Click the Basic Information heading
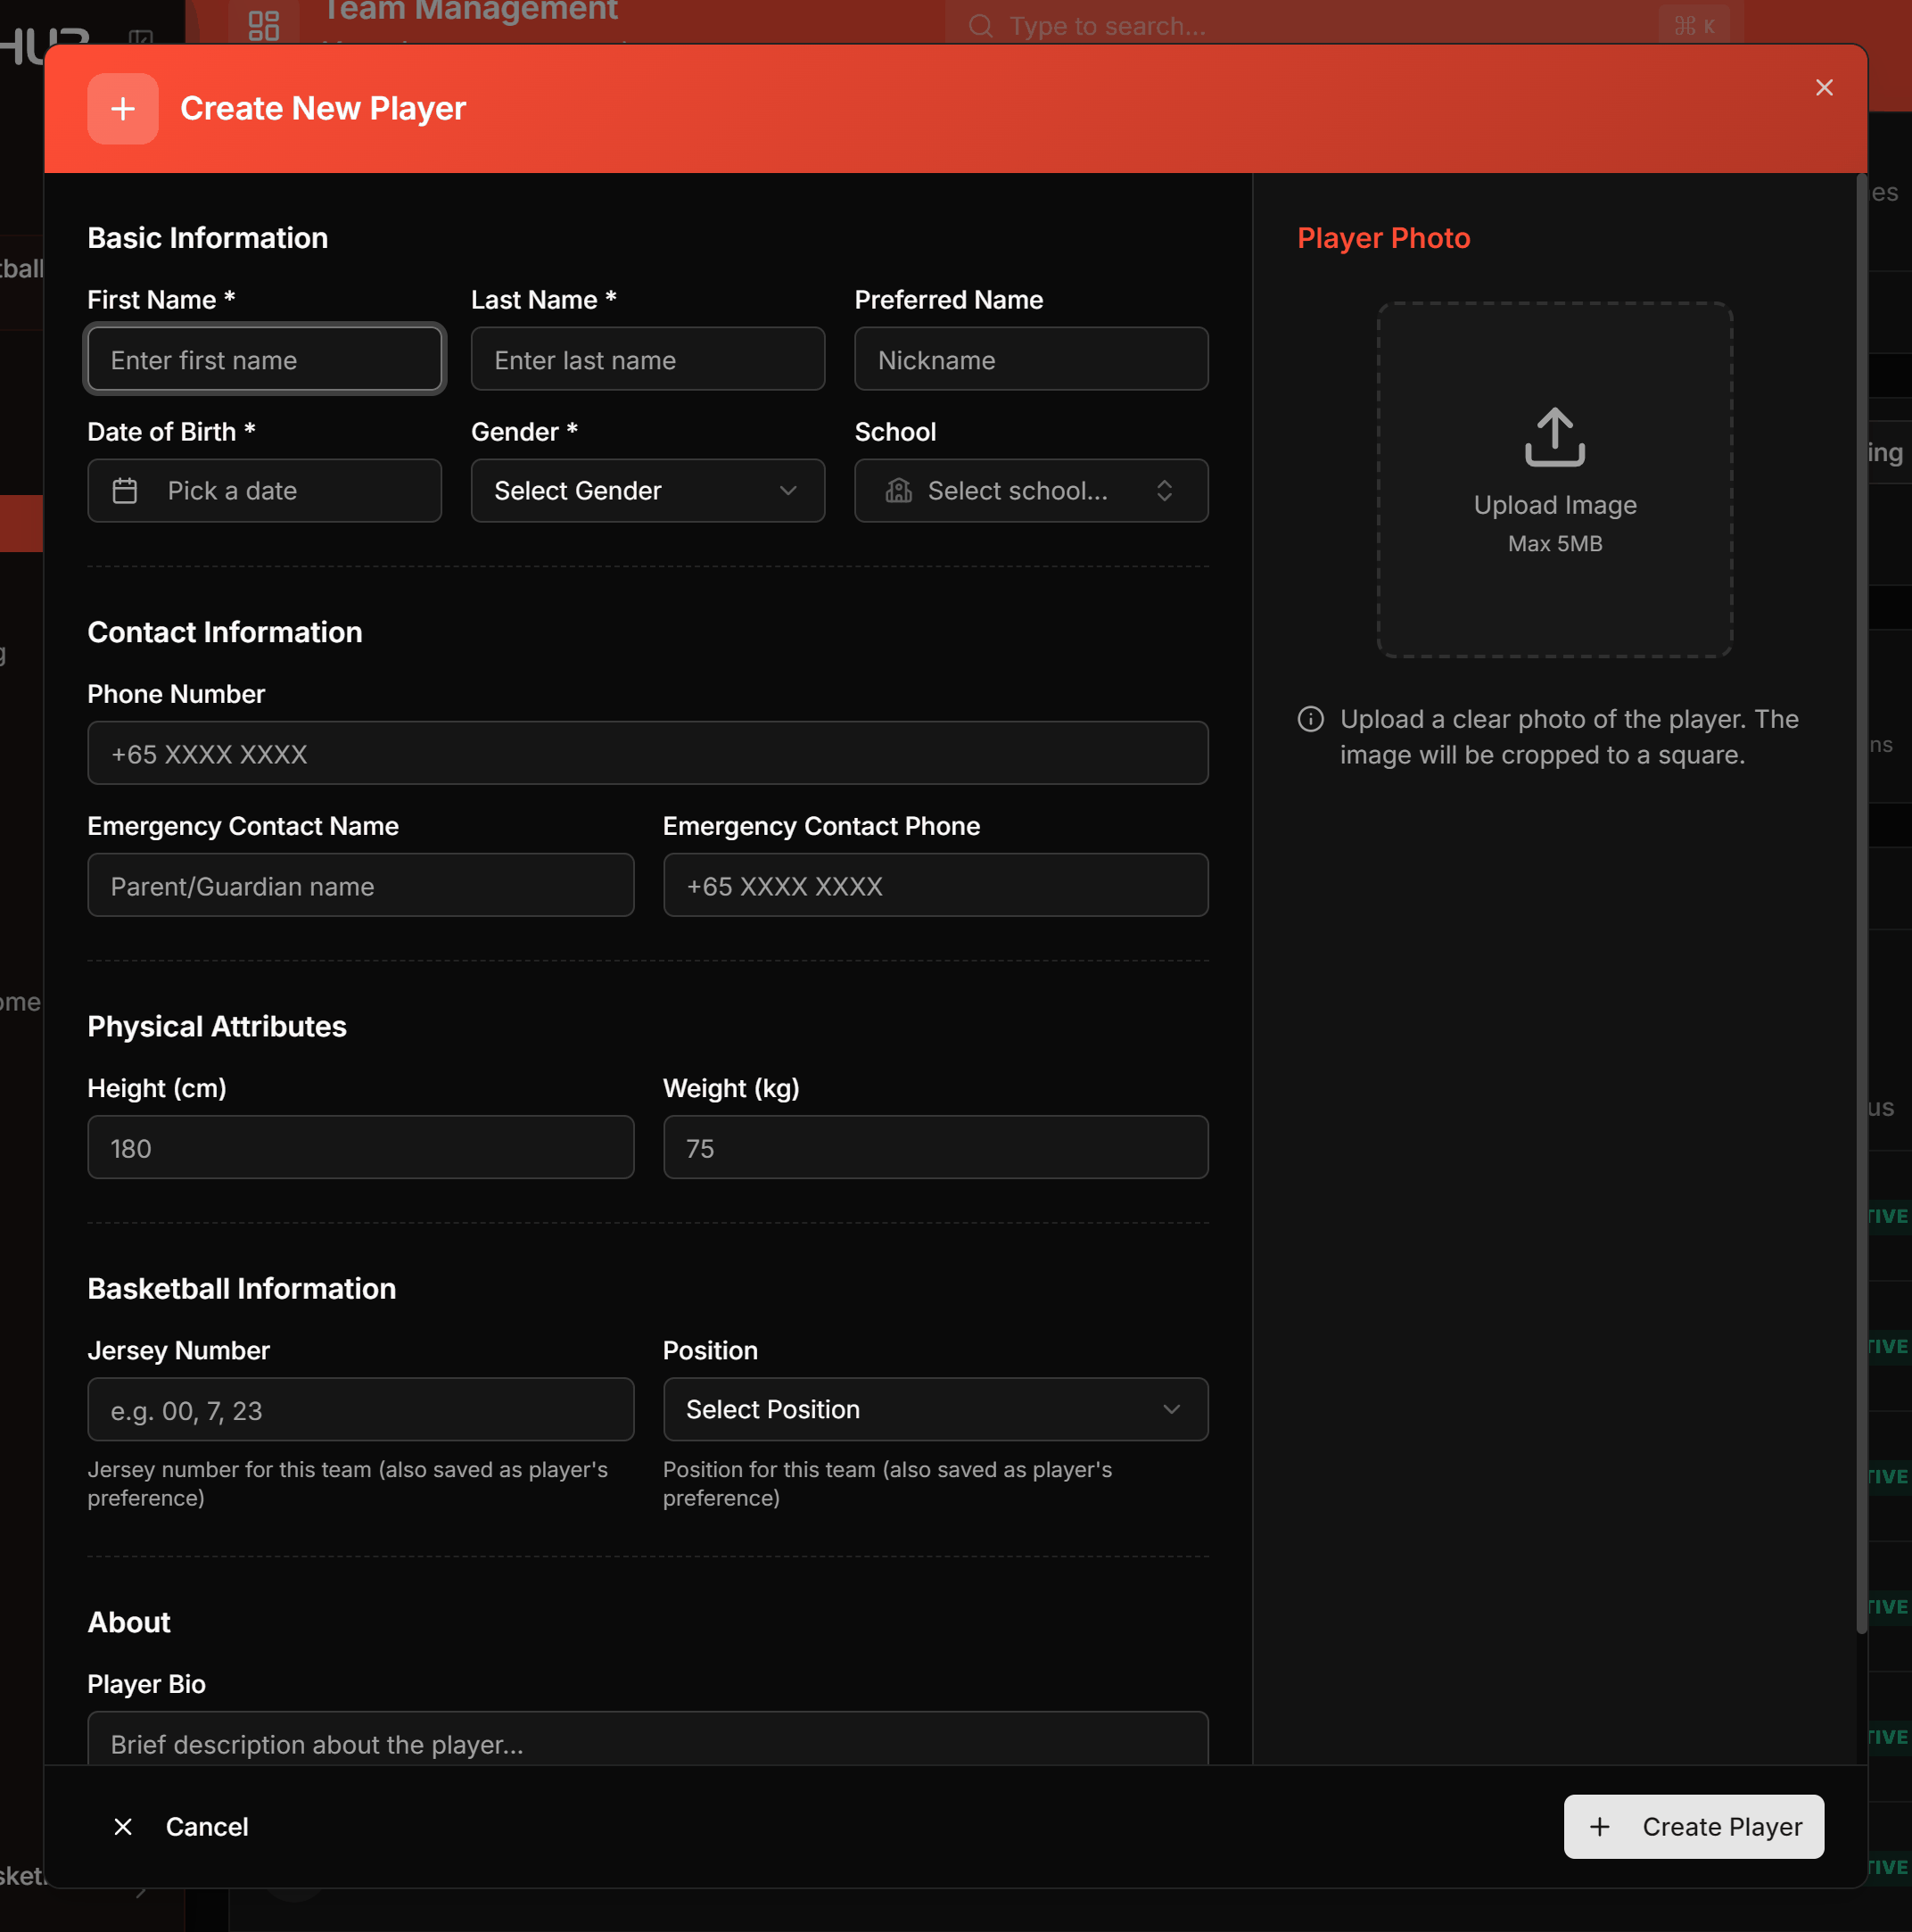Viewport: 1912px width, 1932px height. (x=207, y=238)
